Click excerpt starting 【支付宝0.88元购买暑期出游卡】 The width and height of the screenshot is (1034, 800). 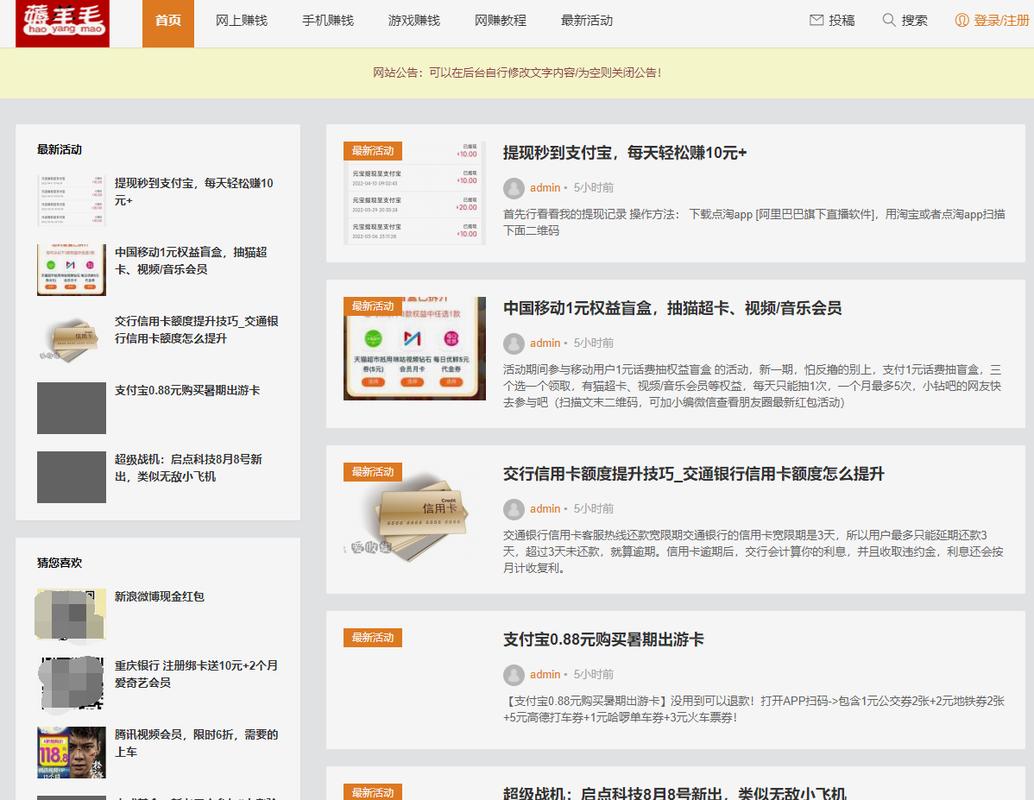click(754, 709)
